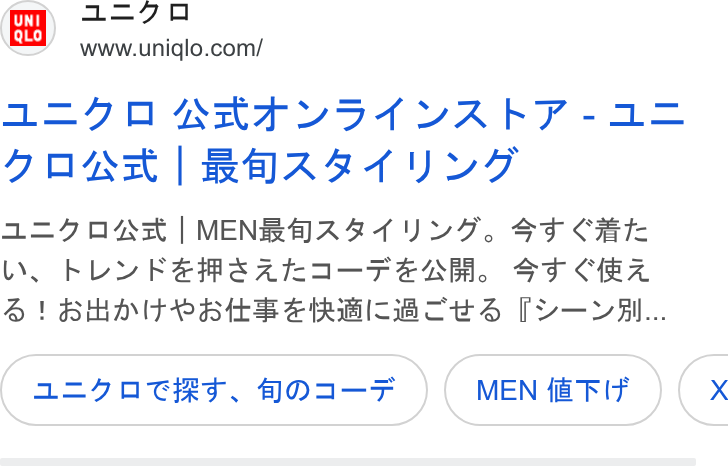Click the circular border around the UNIQLO favicon
Viewport: 728px width, 466px height.
click(x=28, y=28)
